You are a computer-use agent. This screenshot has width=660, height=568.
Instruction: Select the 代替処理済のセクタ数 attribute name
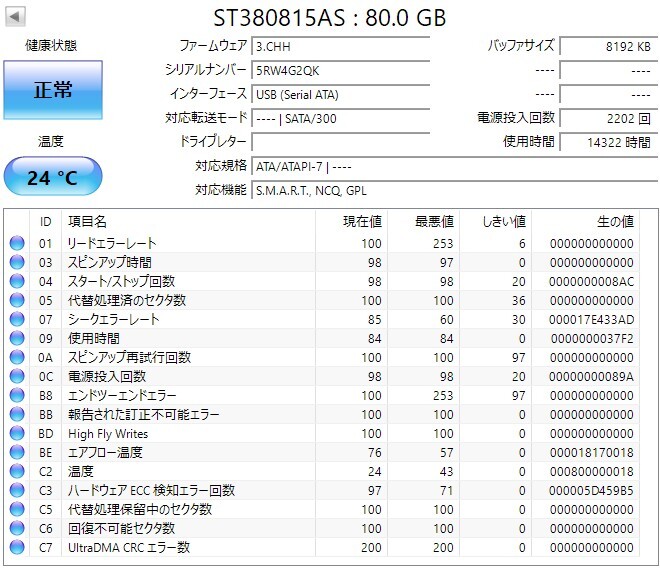coord(127,300)
